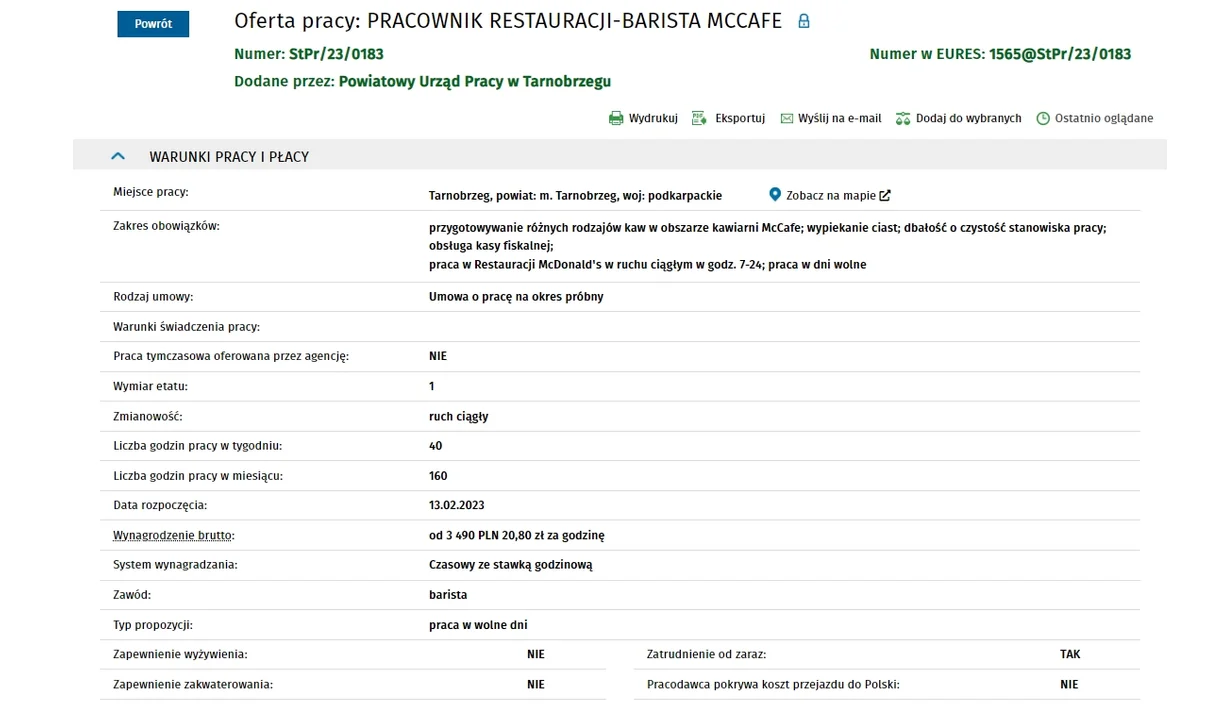
Task: Click Umowa o pracę na okres próbny value
Action: point(516,297)
